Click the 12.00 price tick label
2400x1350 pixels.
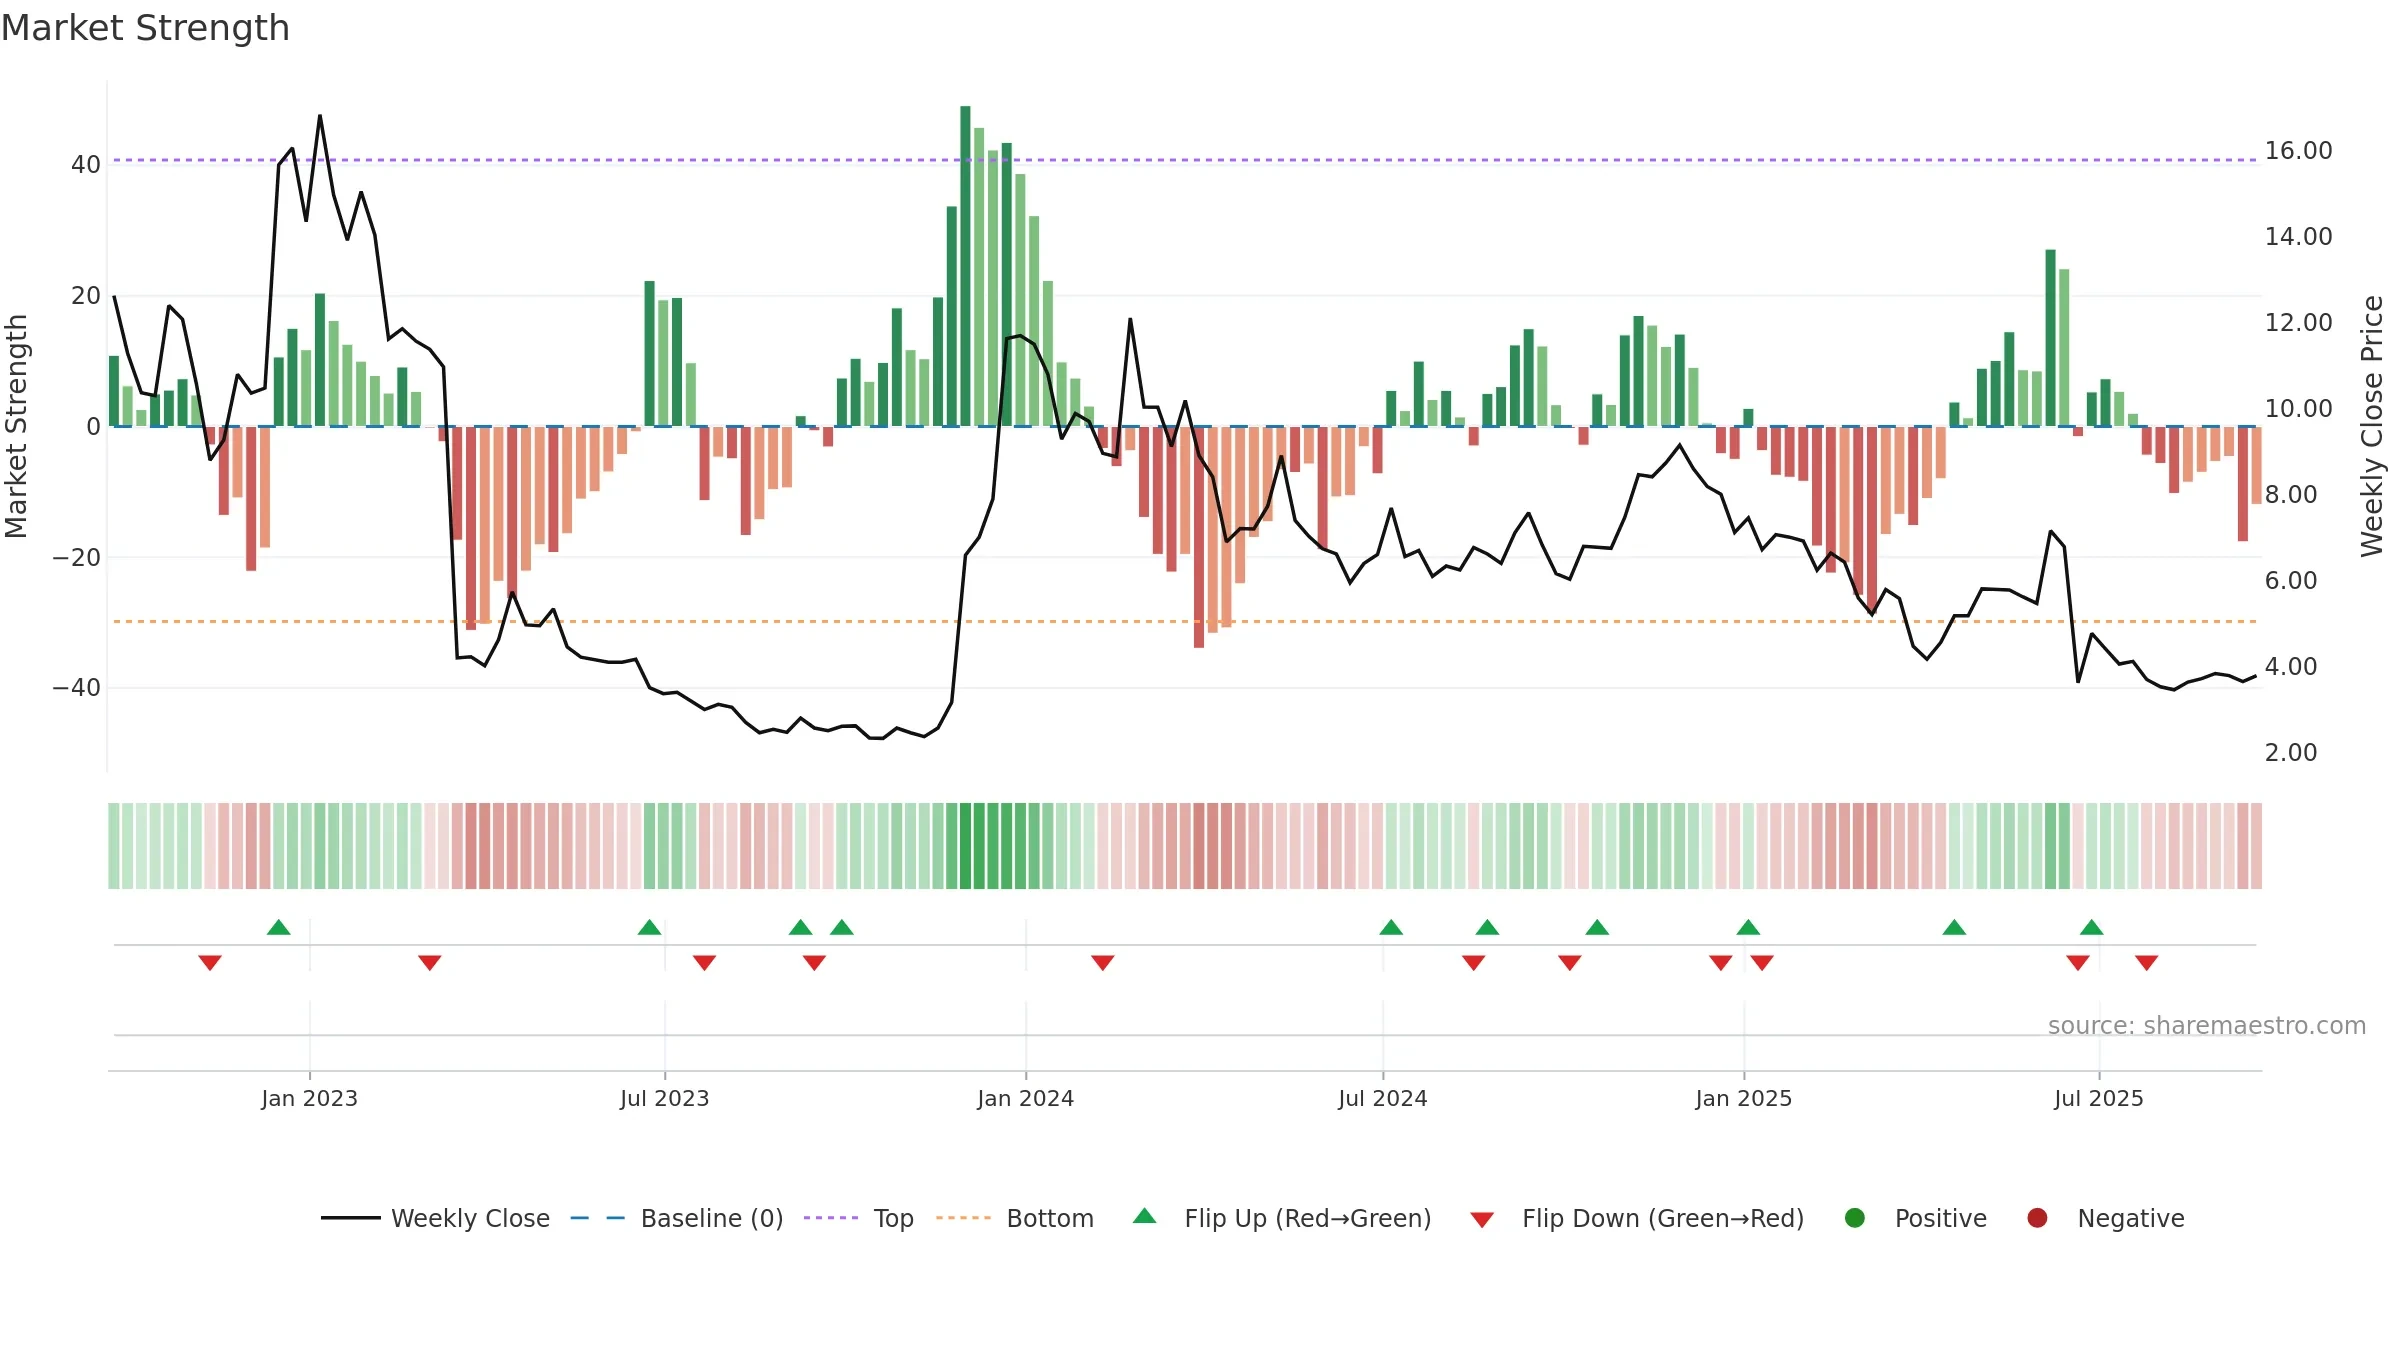[x=2298, y=323]
